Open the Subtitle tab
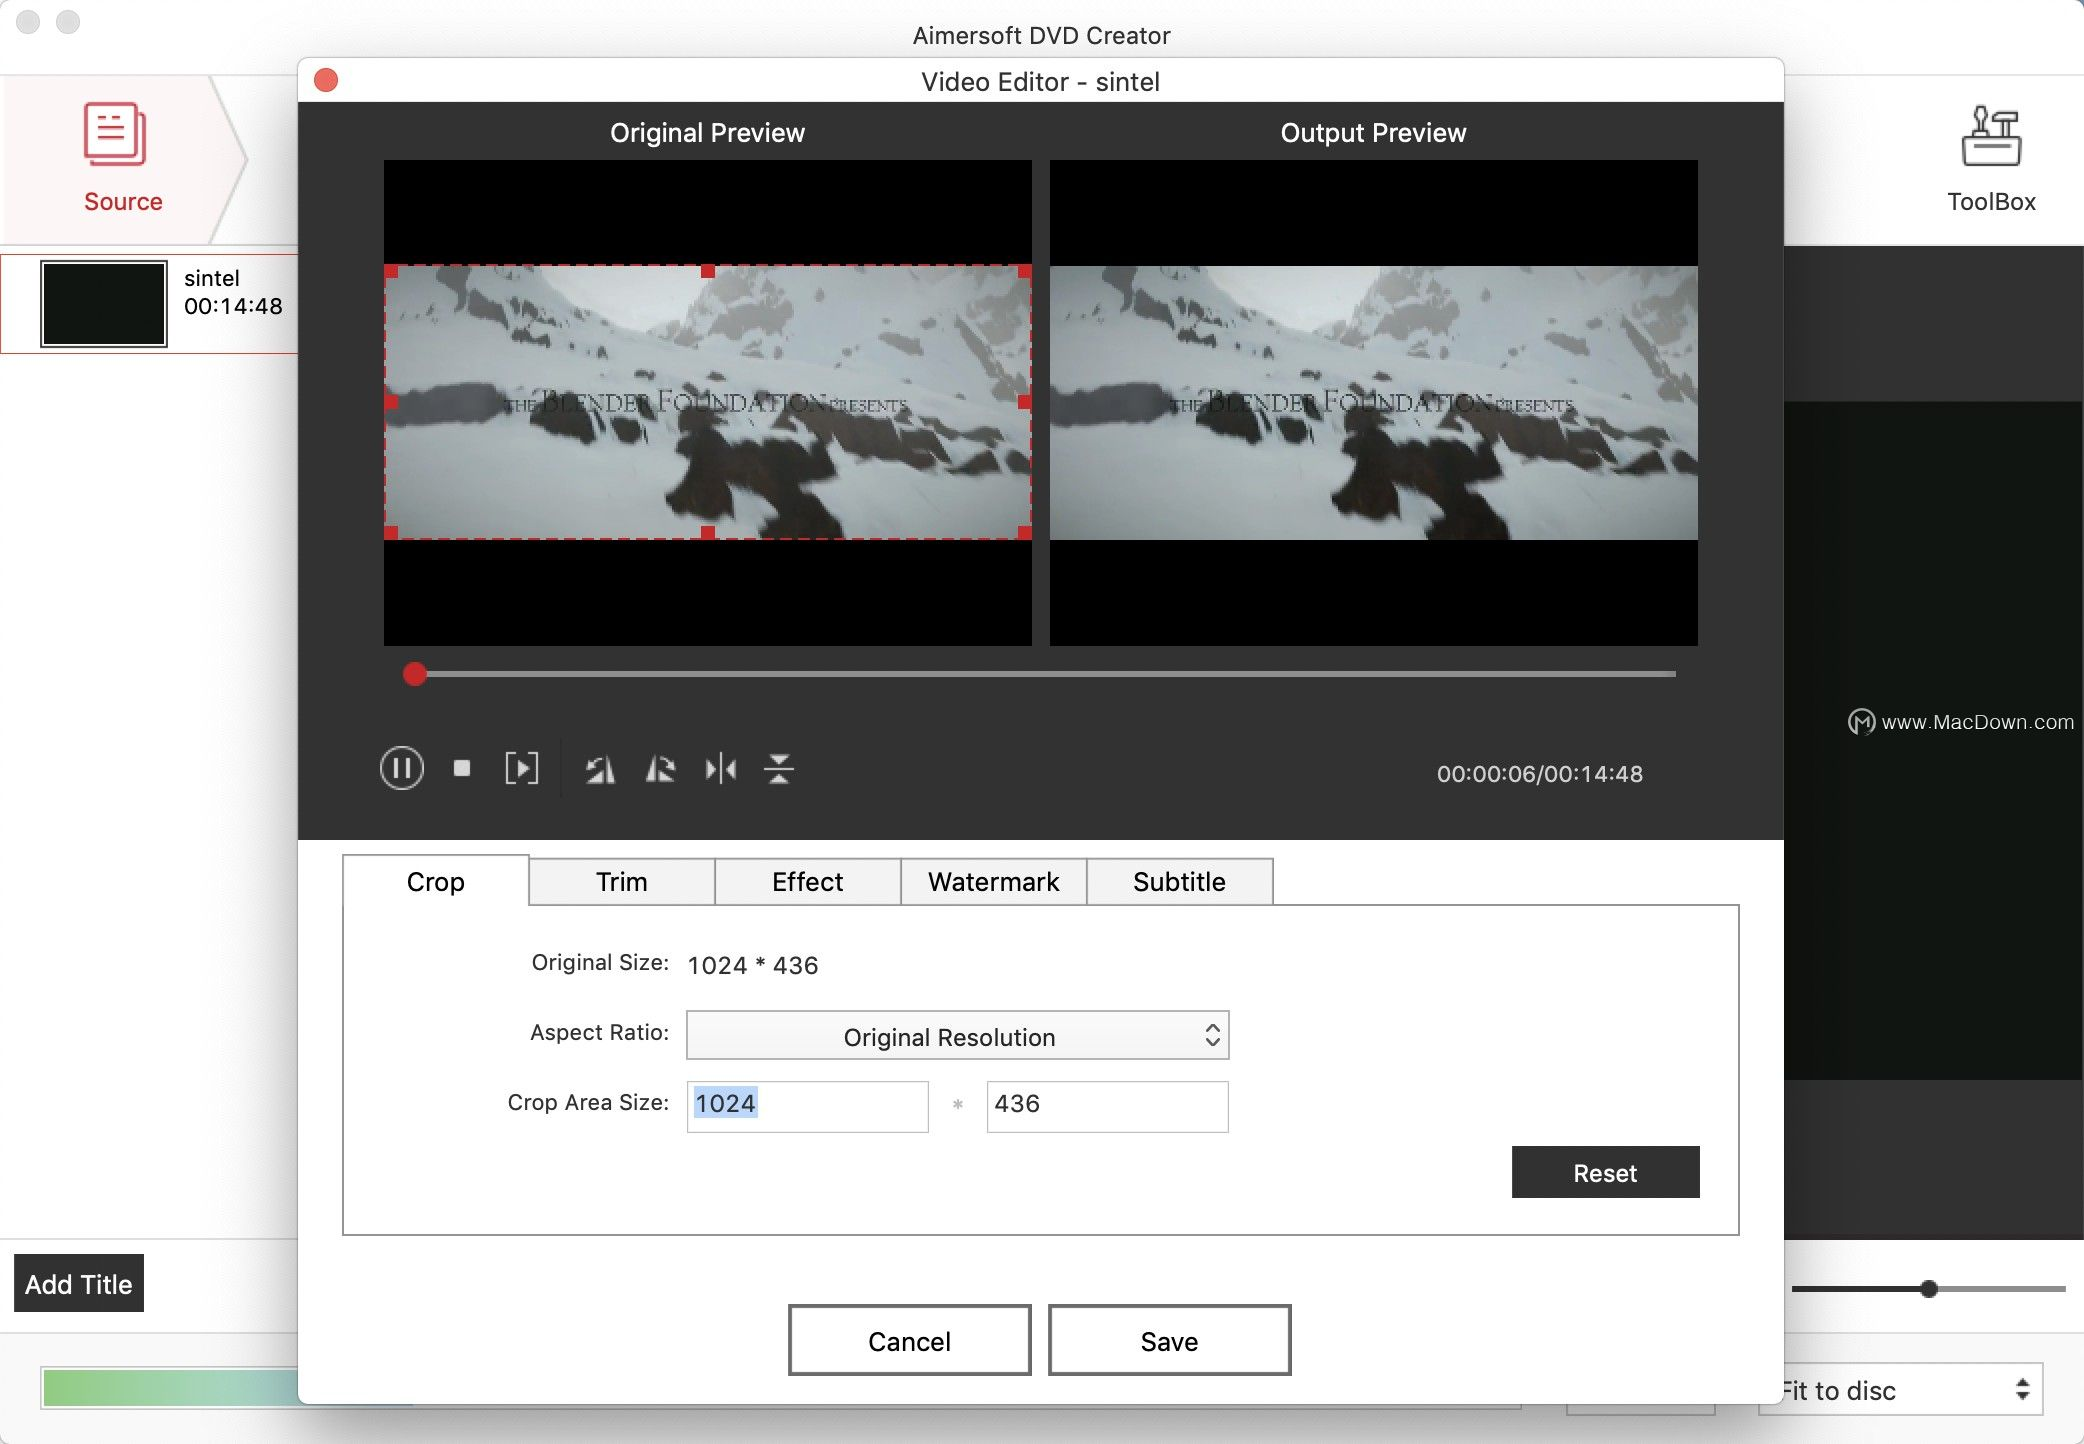This screenshot has height=1444, width=2084. [1179, 881]
